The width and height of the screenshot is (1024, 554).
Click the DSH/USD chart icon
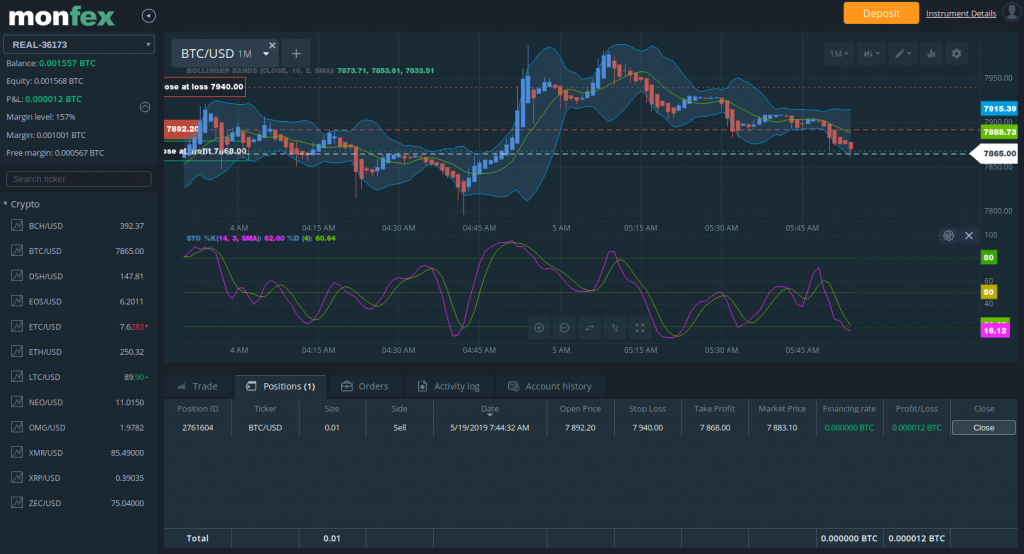point(17,276)
